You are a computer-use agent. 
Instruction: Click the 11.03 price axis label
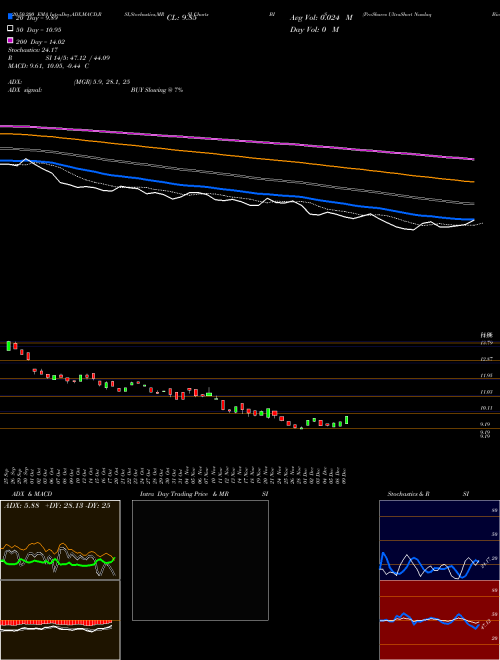(486, 392)
